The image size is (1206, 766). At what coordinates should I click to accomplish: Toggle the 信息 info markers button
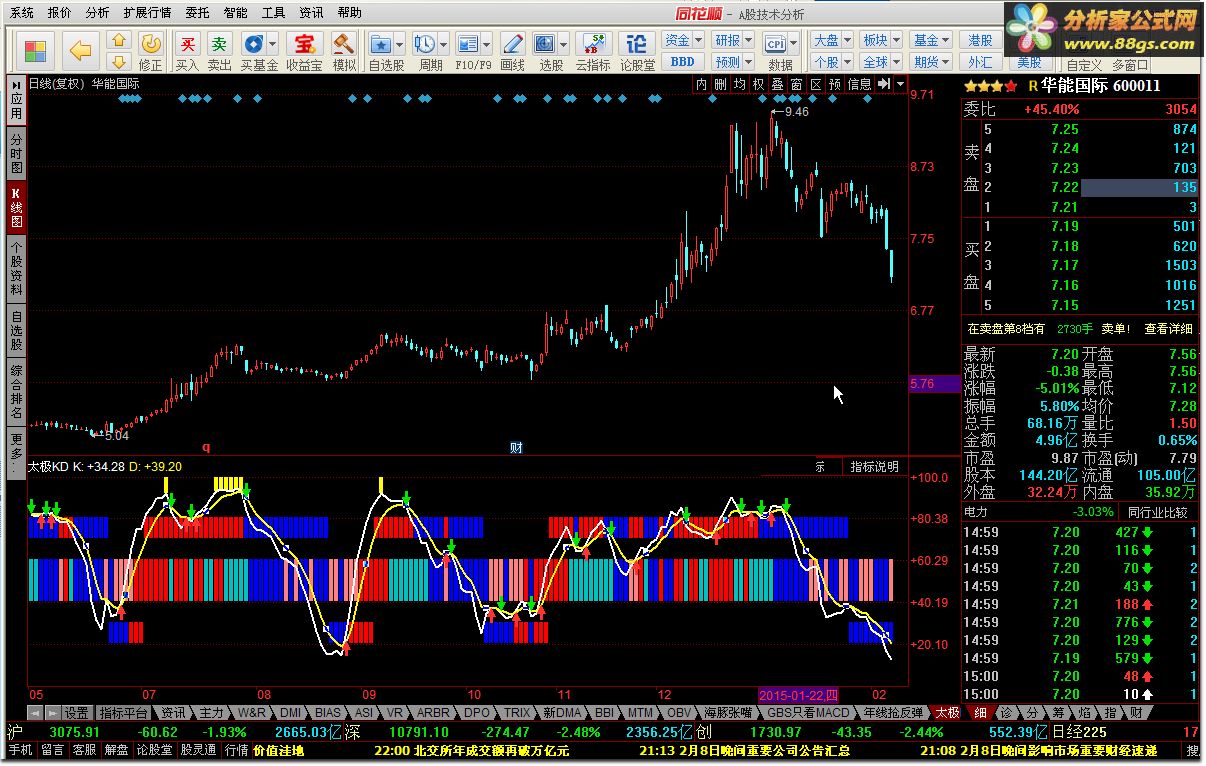coord(859,85)
